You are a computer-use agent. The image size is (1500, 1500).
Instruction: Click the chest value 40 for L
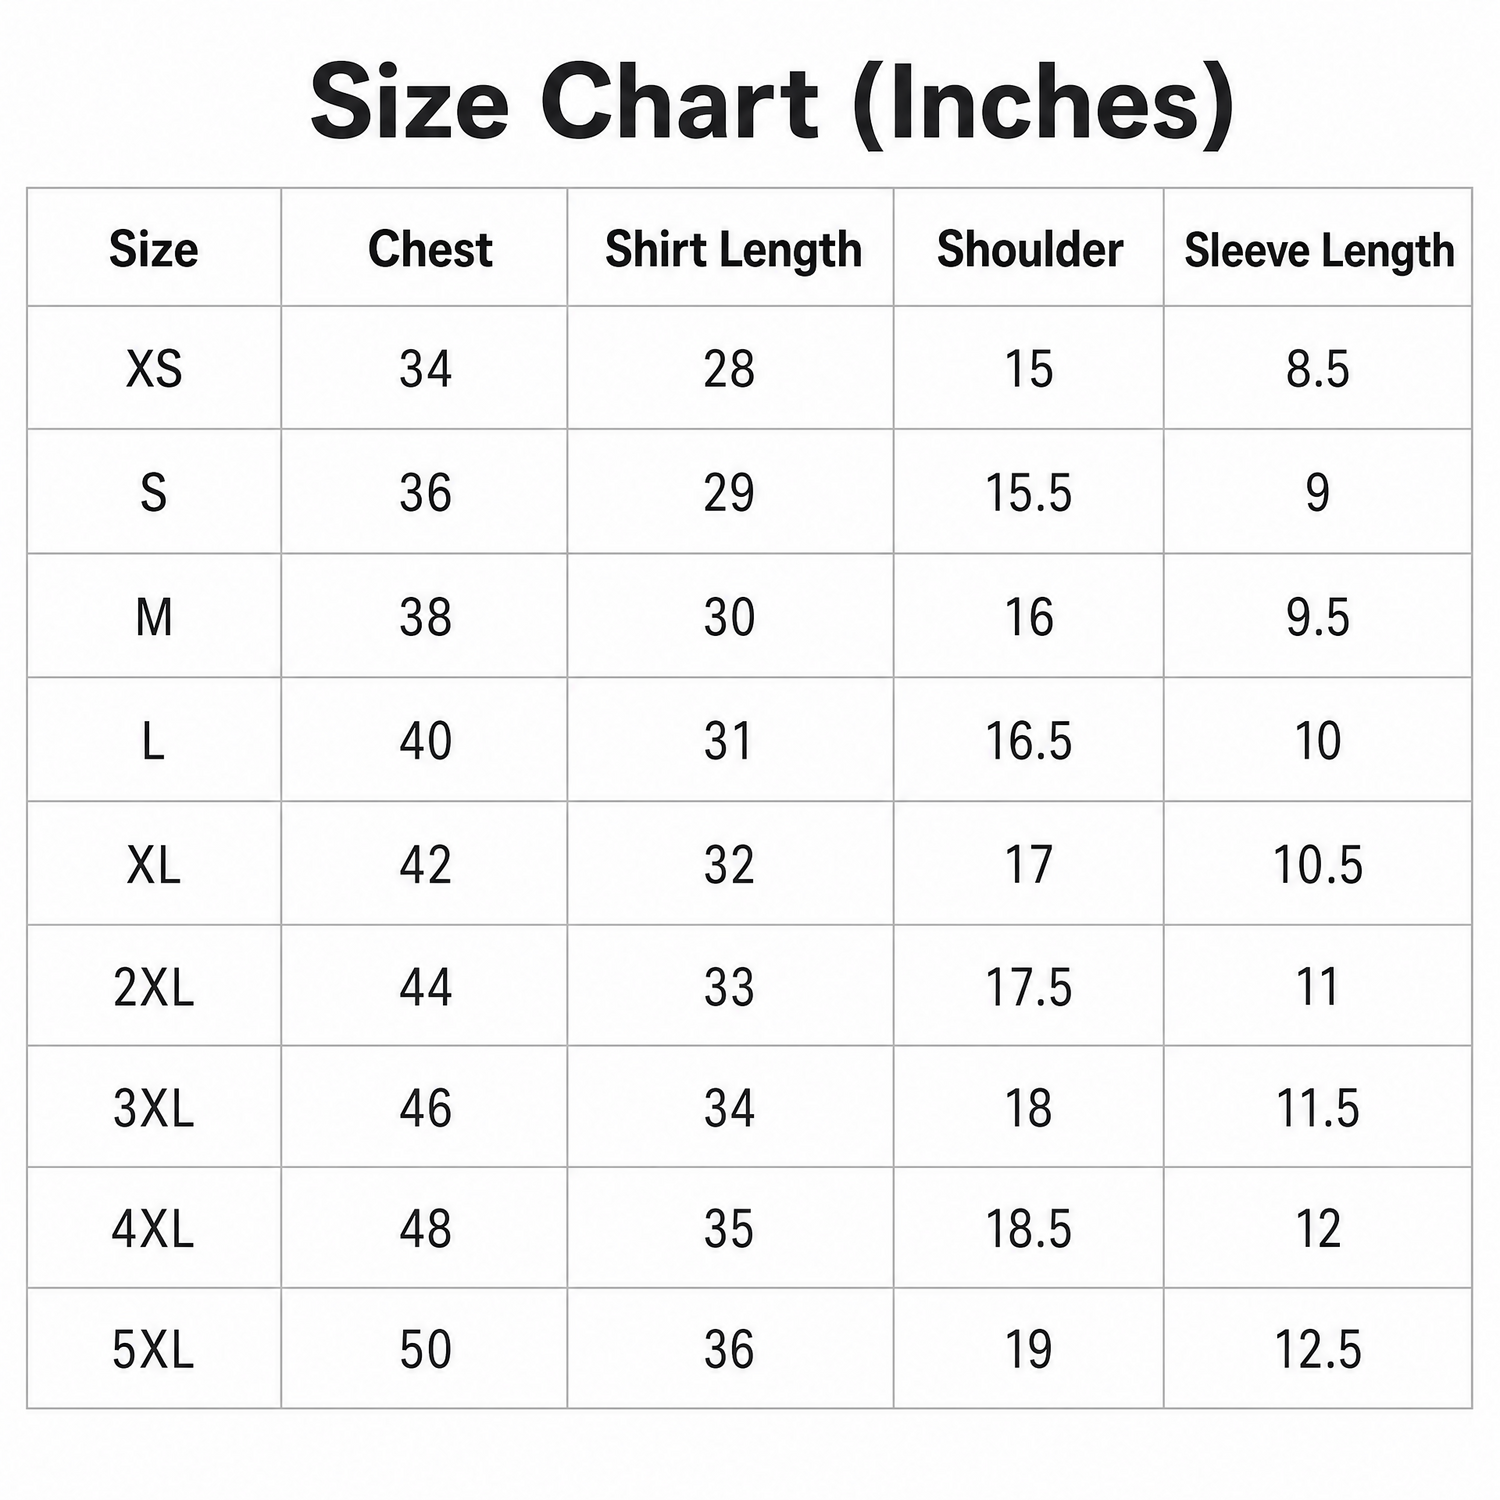tap(426, 741)
